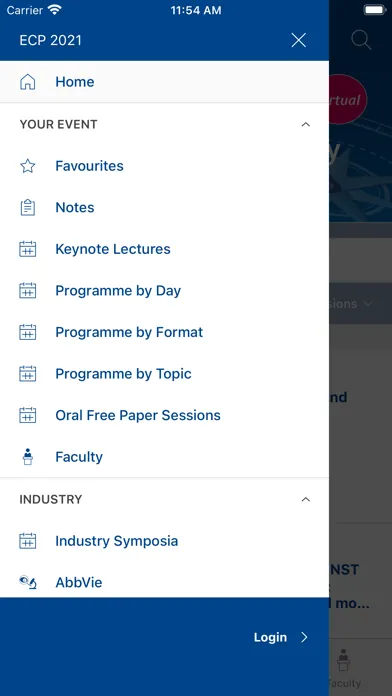The image size is (392, 696).
Task: Tap the AbbVie microscope icon
Action: point(28,582)
